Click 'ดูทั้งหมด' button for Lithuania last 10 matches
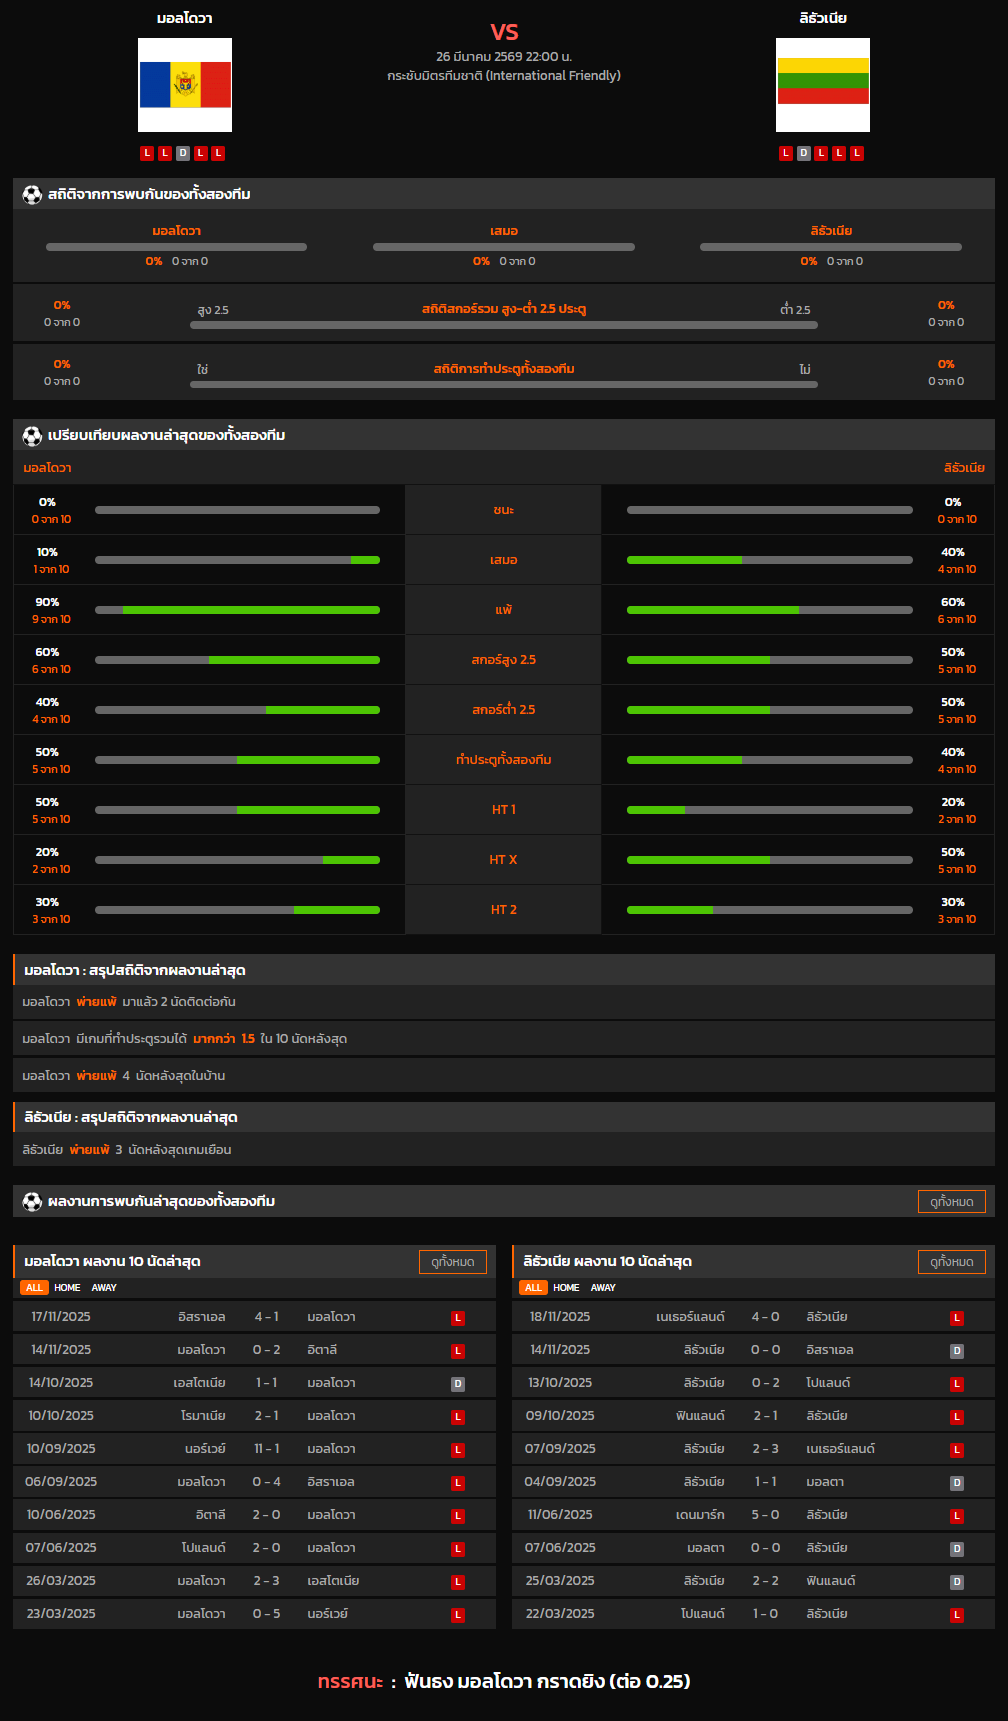The image size is (1008, 1721). [x=951, y=1262]
